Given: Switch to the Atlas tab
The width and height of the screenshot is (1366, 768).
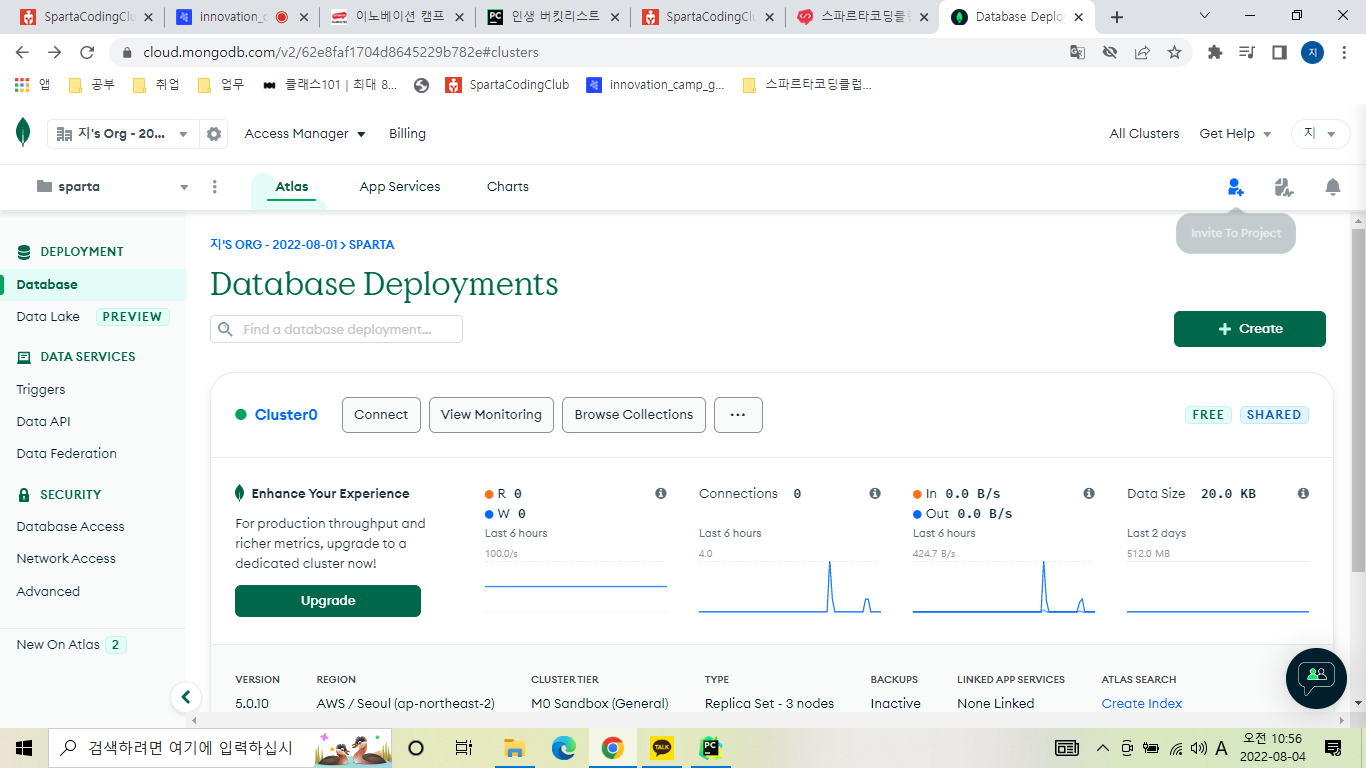Looking at the screenshot, I should [292, 187].
